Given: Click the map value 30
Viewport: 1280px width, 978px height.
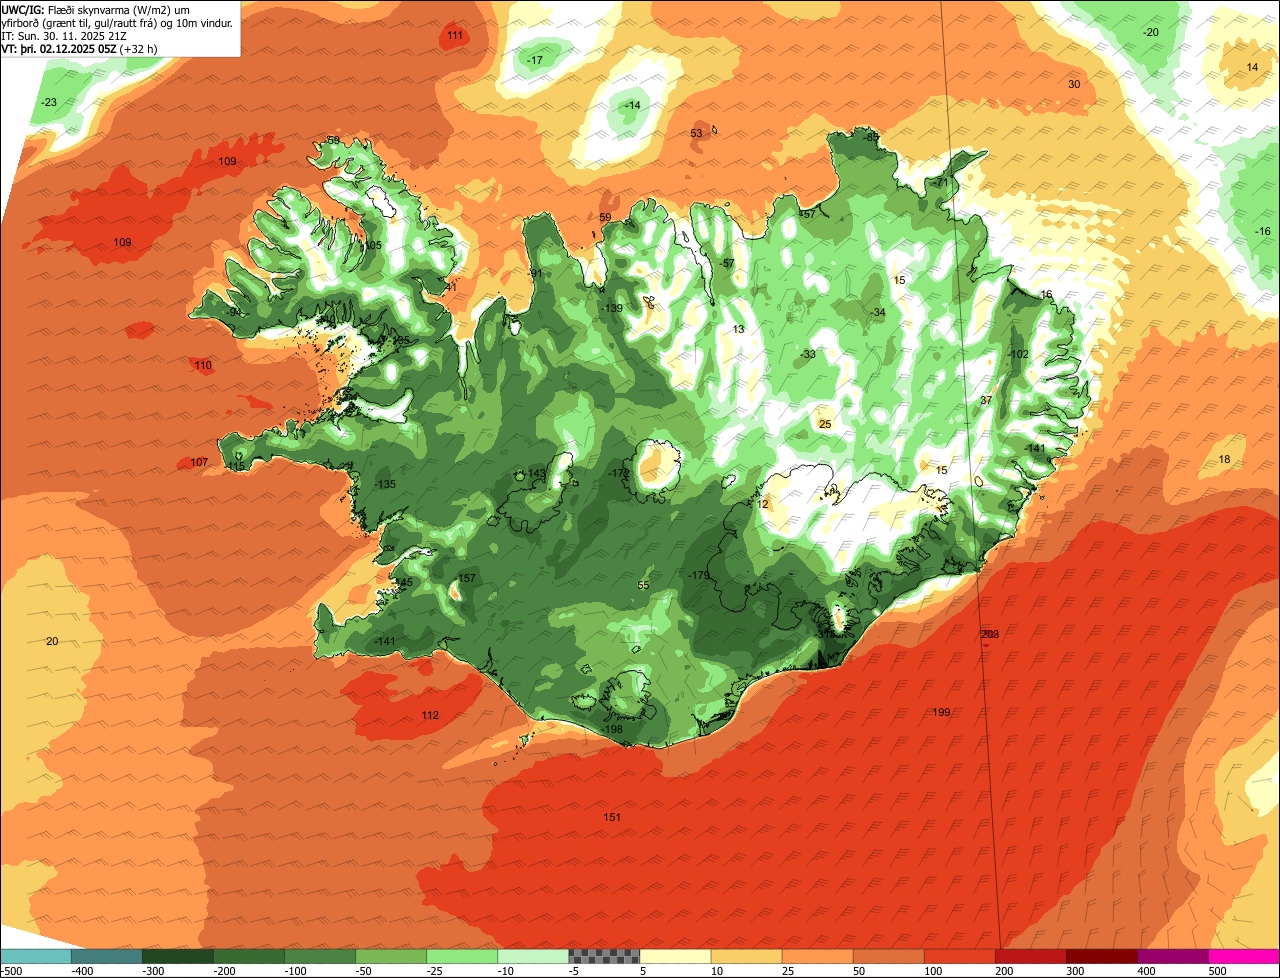Looking at the screenshot, I should [x=1074, y=84].
